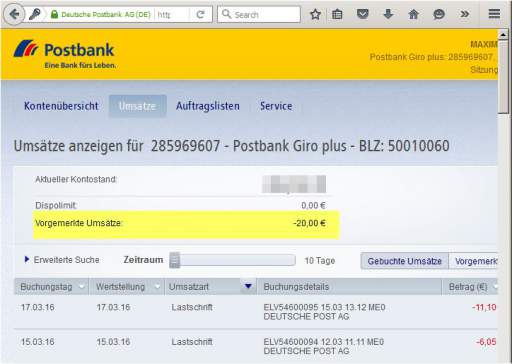Open the Kontenübersicht tab

point(61,106)
